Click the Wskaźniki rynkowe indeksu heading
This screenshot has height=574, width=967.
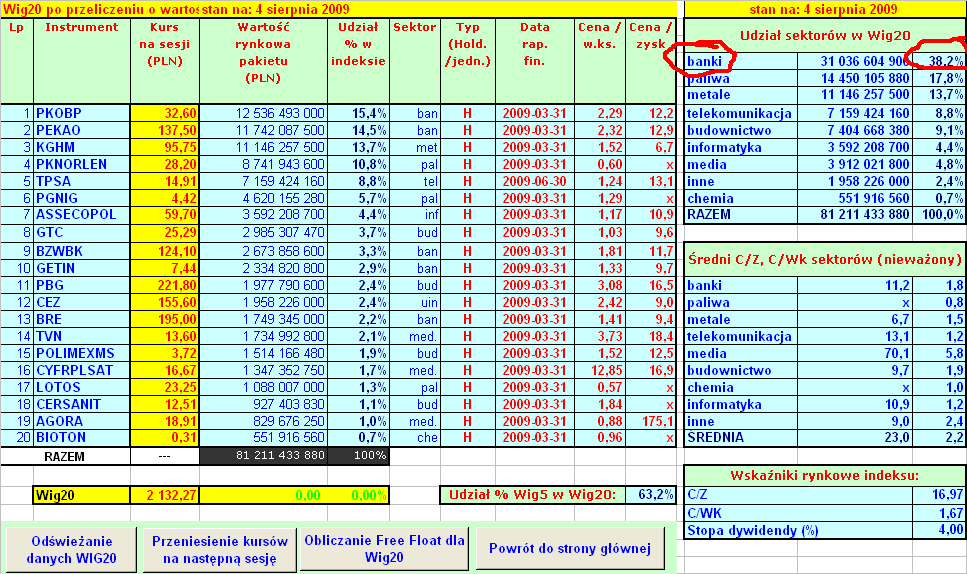pyautogui.click(x=825, y=475)
